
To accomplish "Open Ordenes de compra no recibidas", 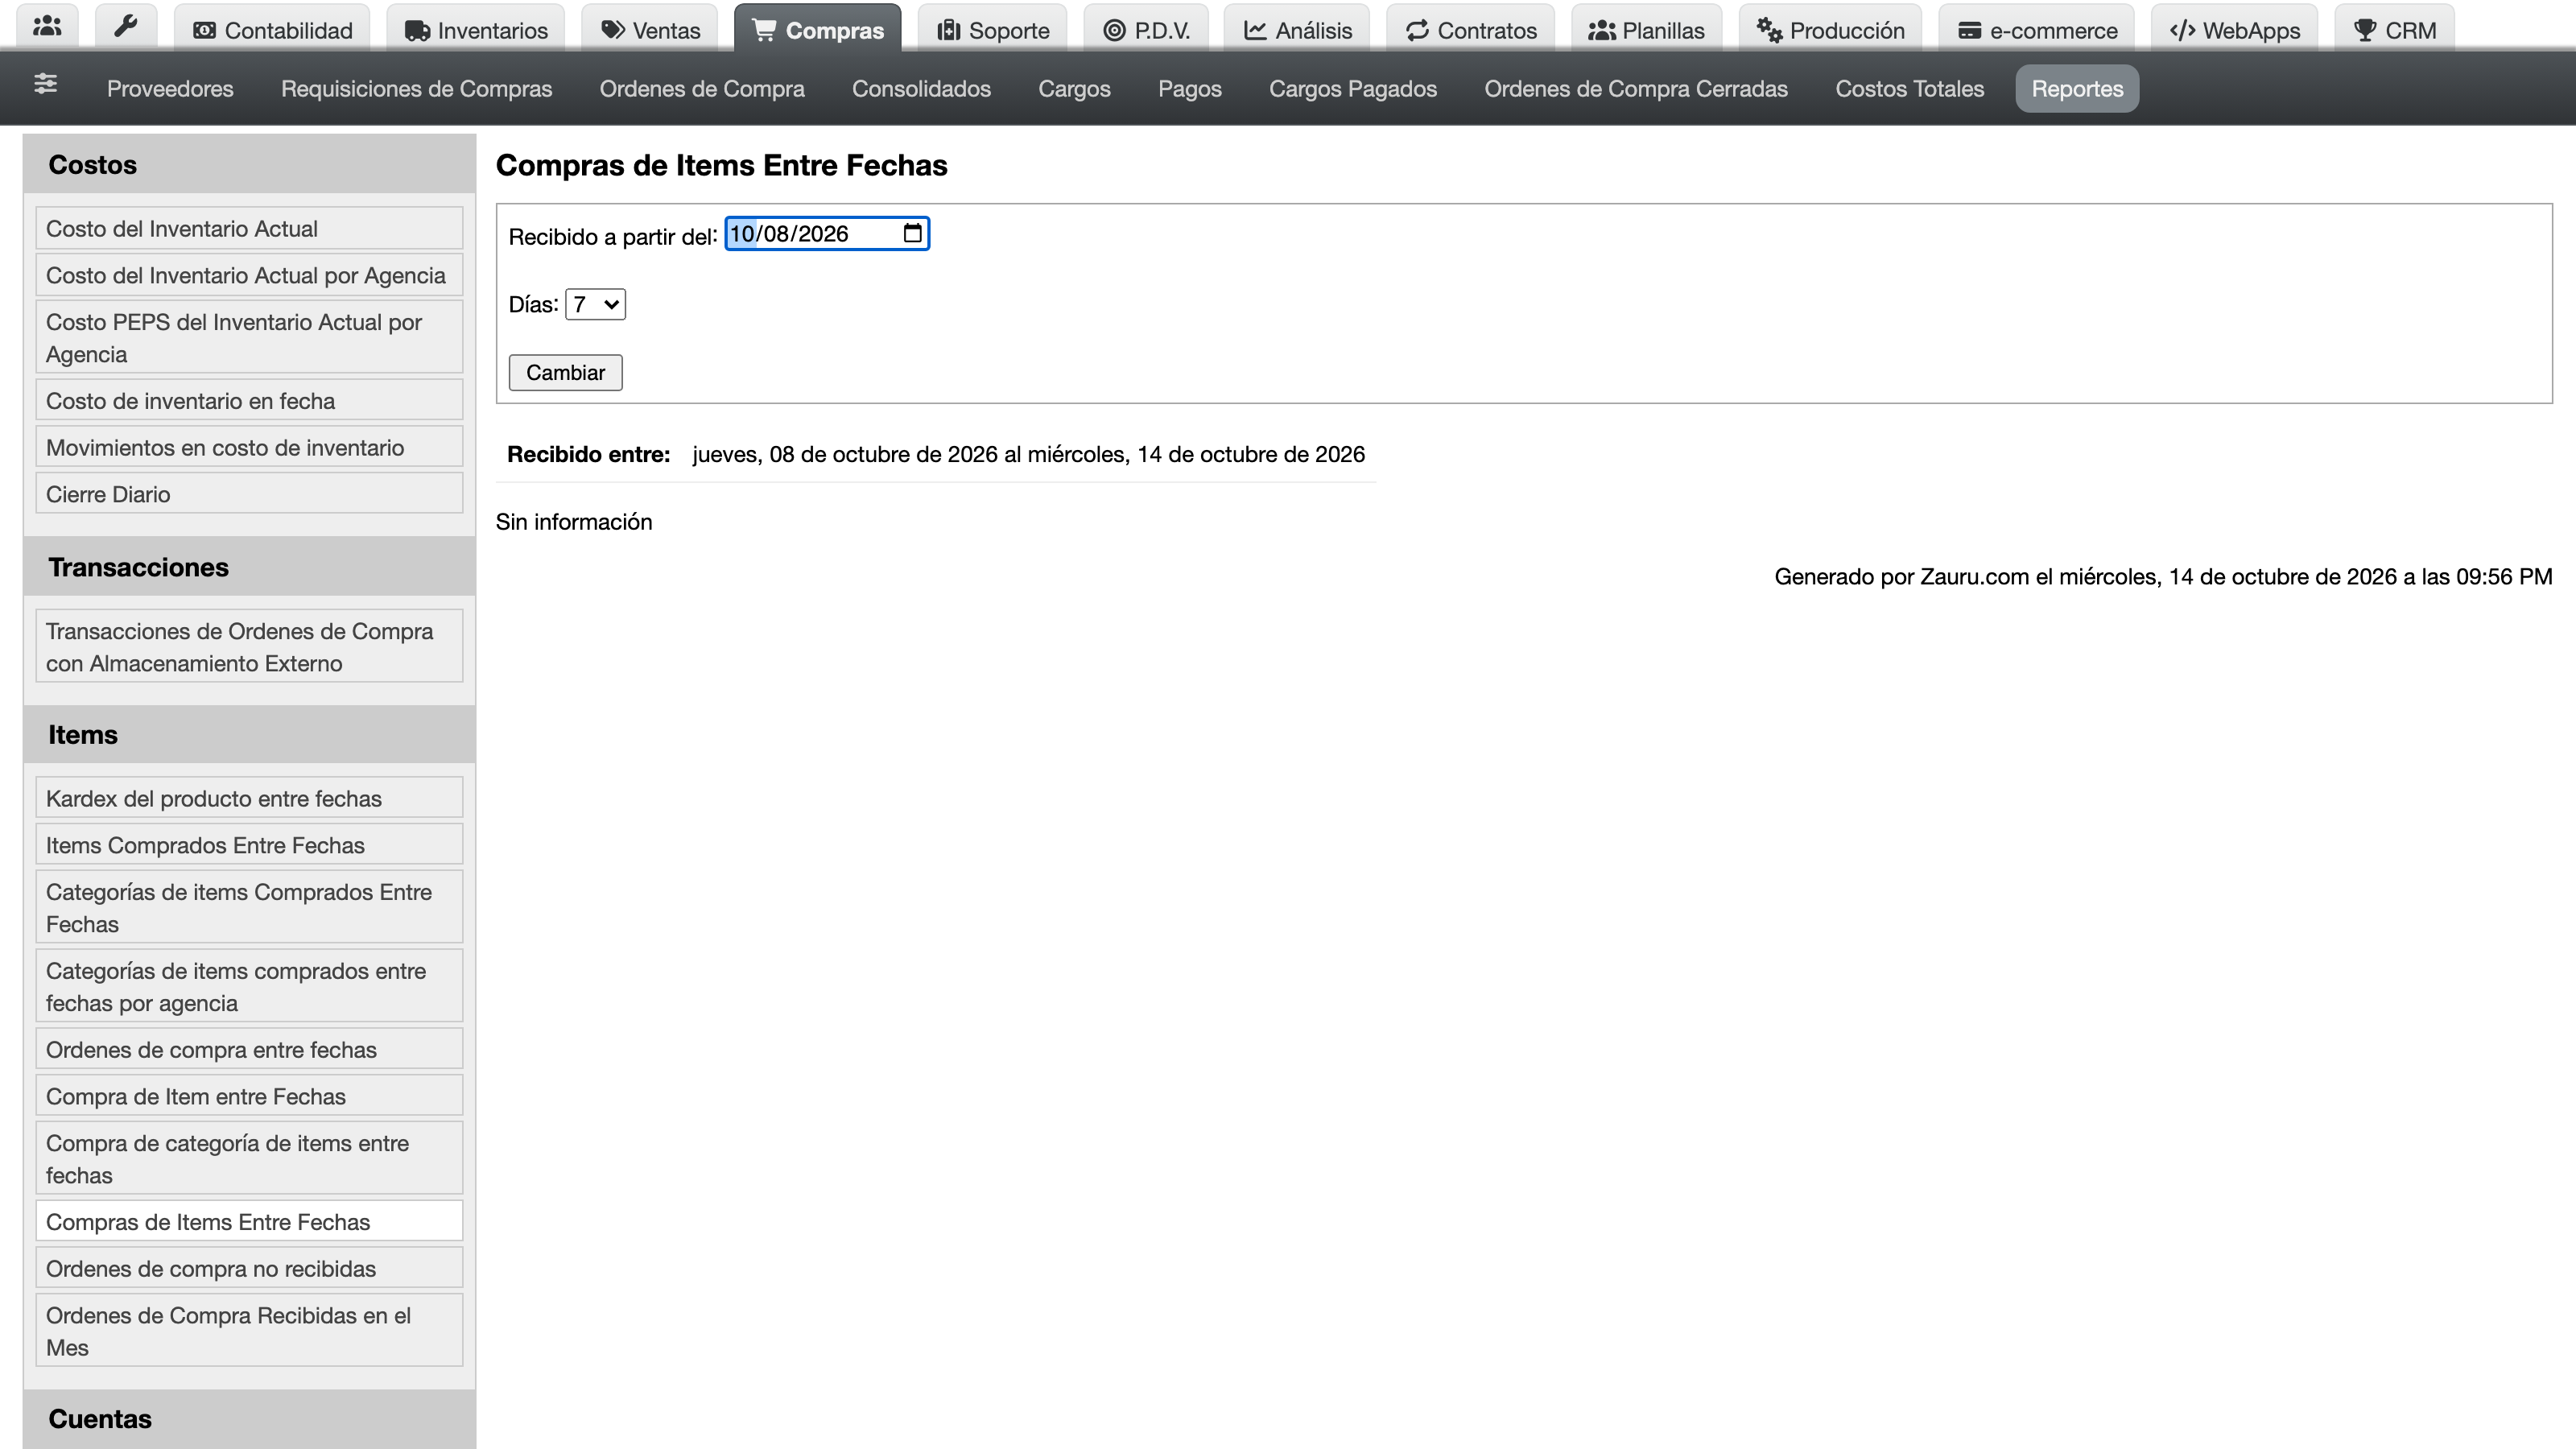I will [x=249, y=1268].
